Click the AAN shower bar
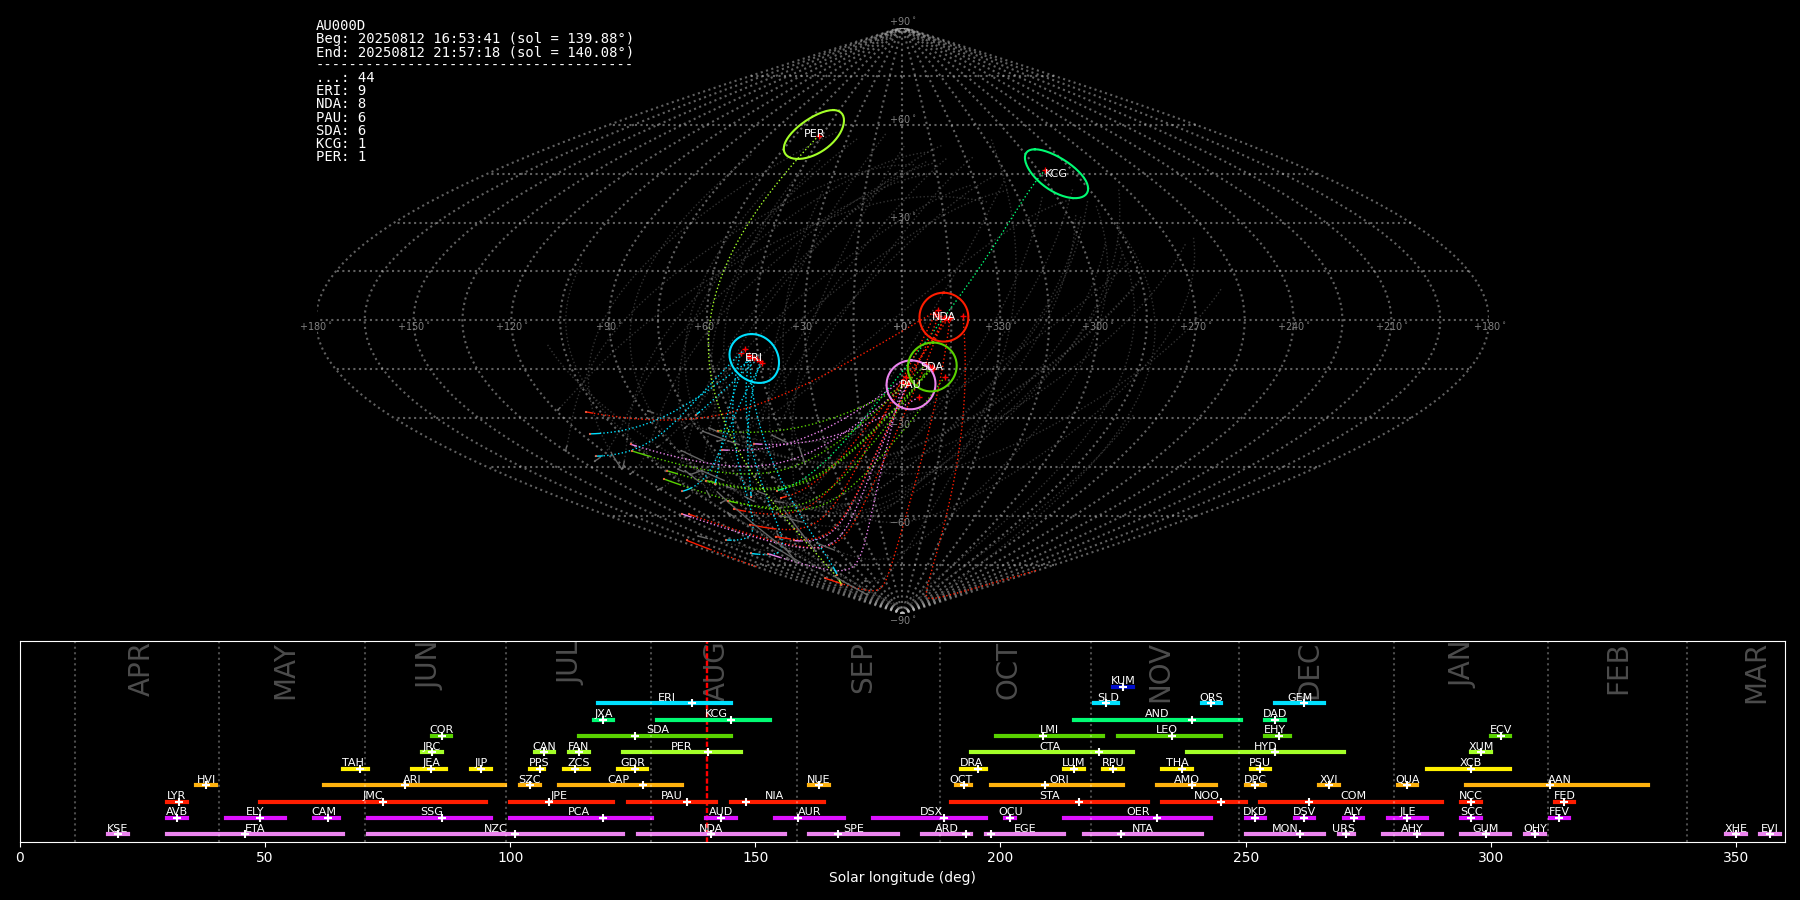This screenshot has width=1800, height=900. click(x=1557, y=785)
